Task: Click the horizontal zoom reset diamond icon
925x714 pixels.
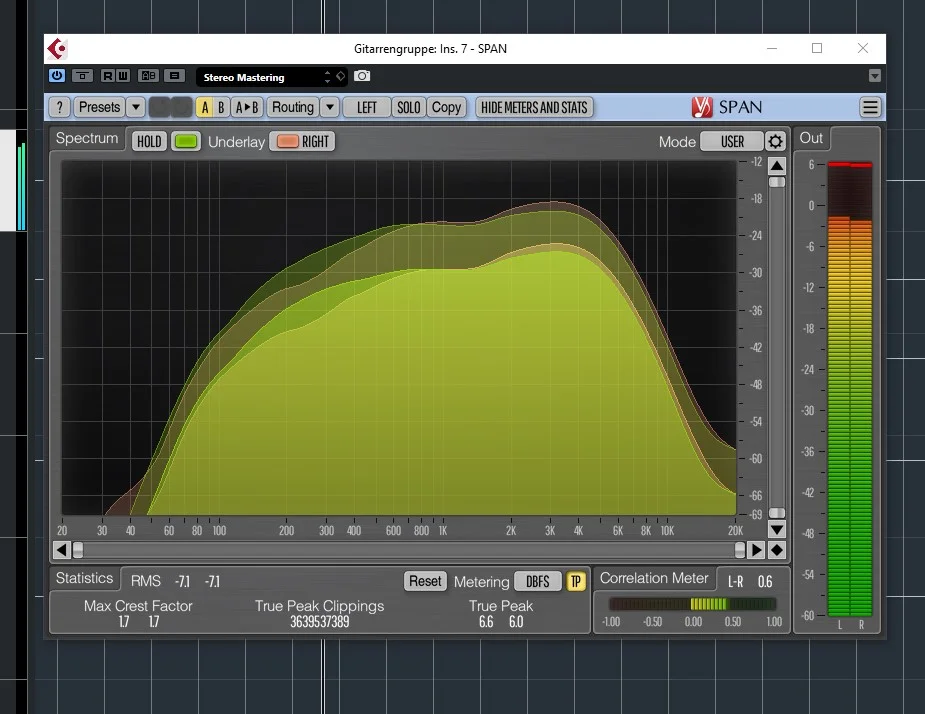Action: [777, 550]
